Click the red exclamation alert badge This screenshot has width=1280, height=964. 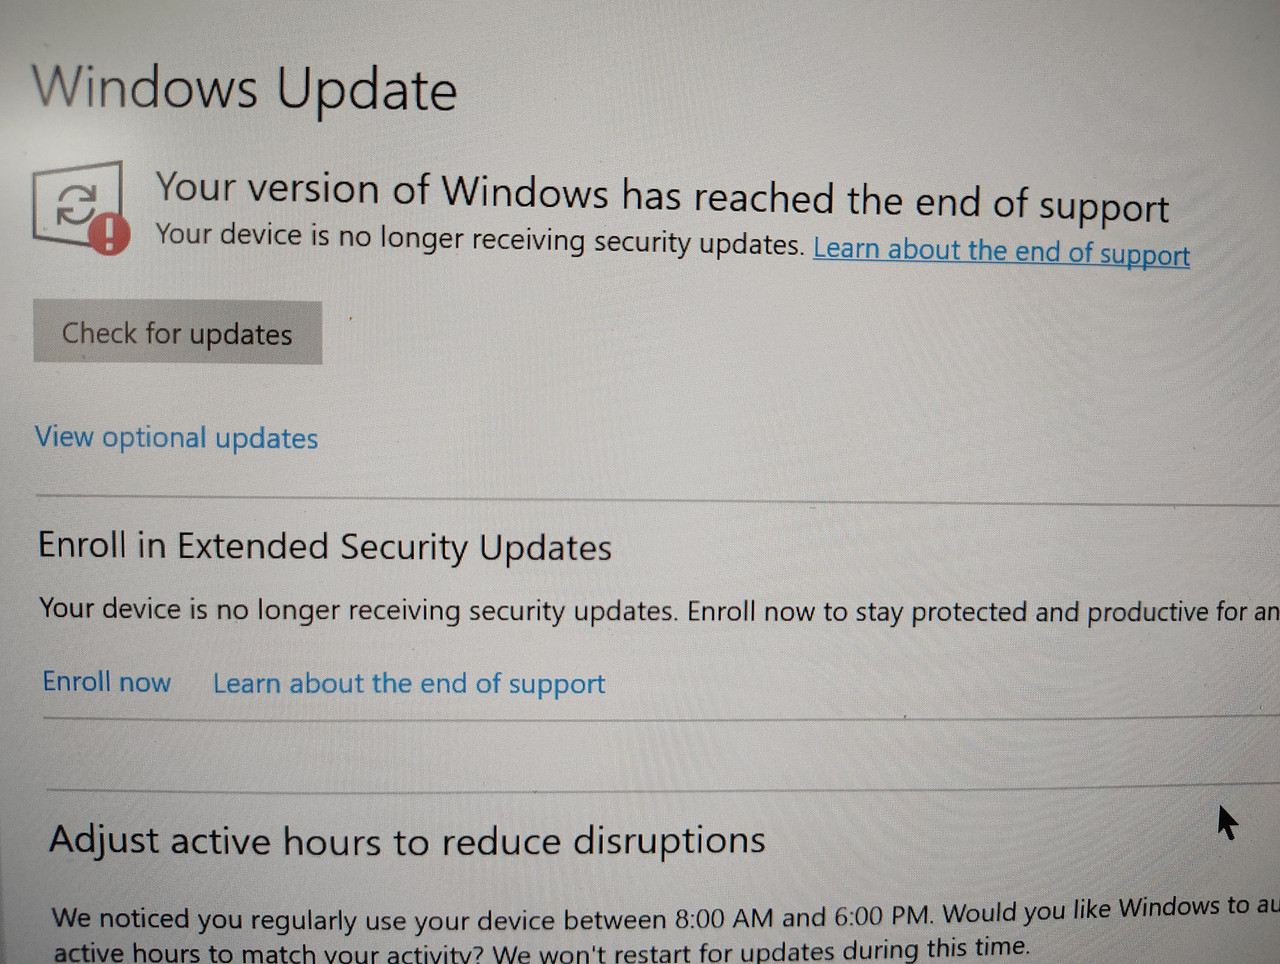pos(110,235)
